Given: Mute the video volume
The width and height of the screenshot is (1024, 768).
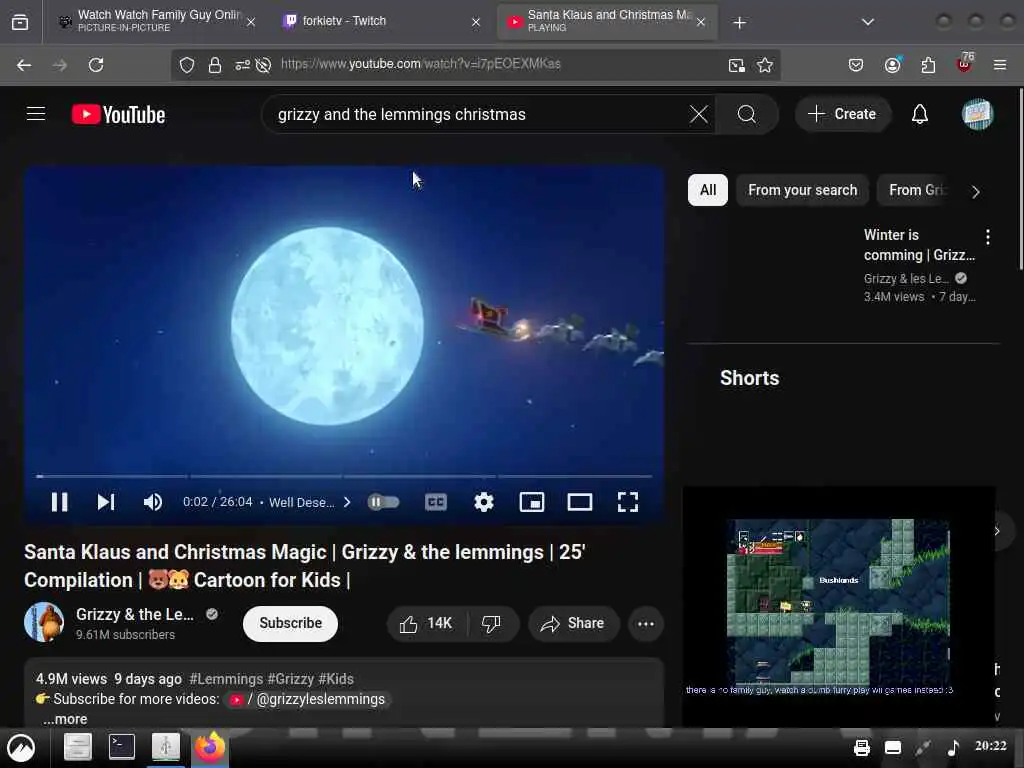Looking at the screenshot, I should [x=152, y=502].
